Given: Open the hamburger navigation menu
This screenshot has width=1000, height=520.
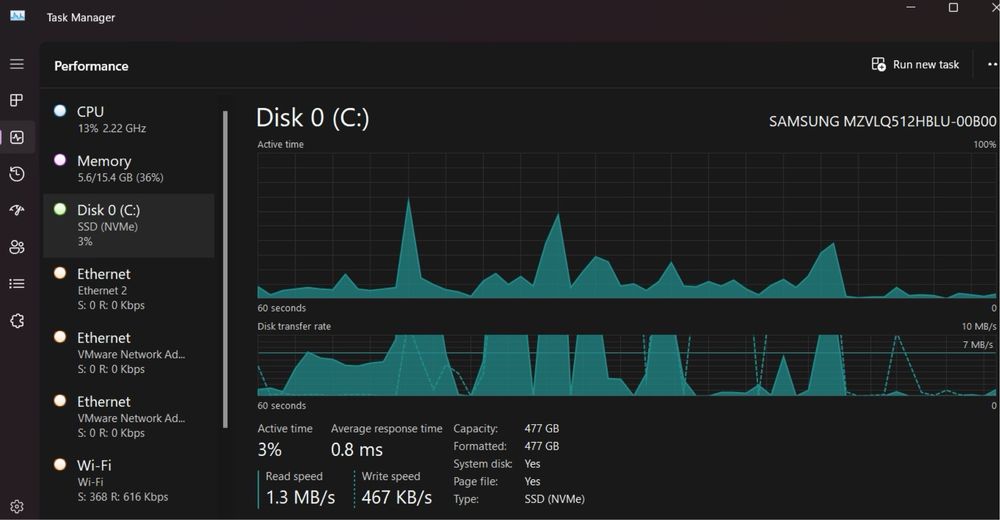Looking at the screenshot, I should (17, 64).
